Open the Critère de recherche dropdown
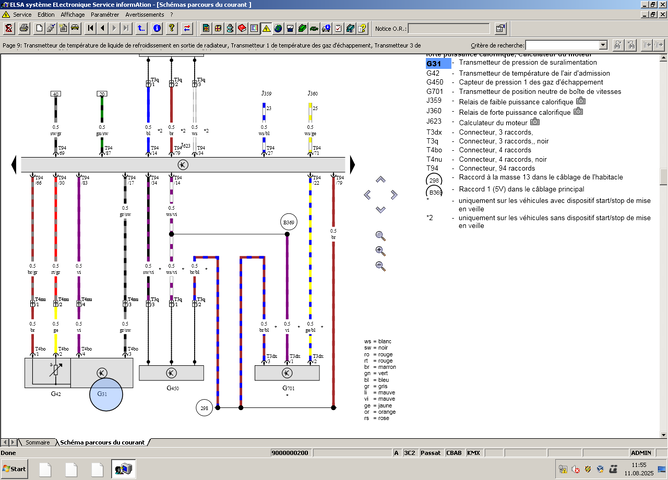Viewport: 668px width, 480px height. pos(602,45)
